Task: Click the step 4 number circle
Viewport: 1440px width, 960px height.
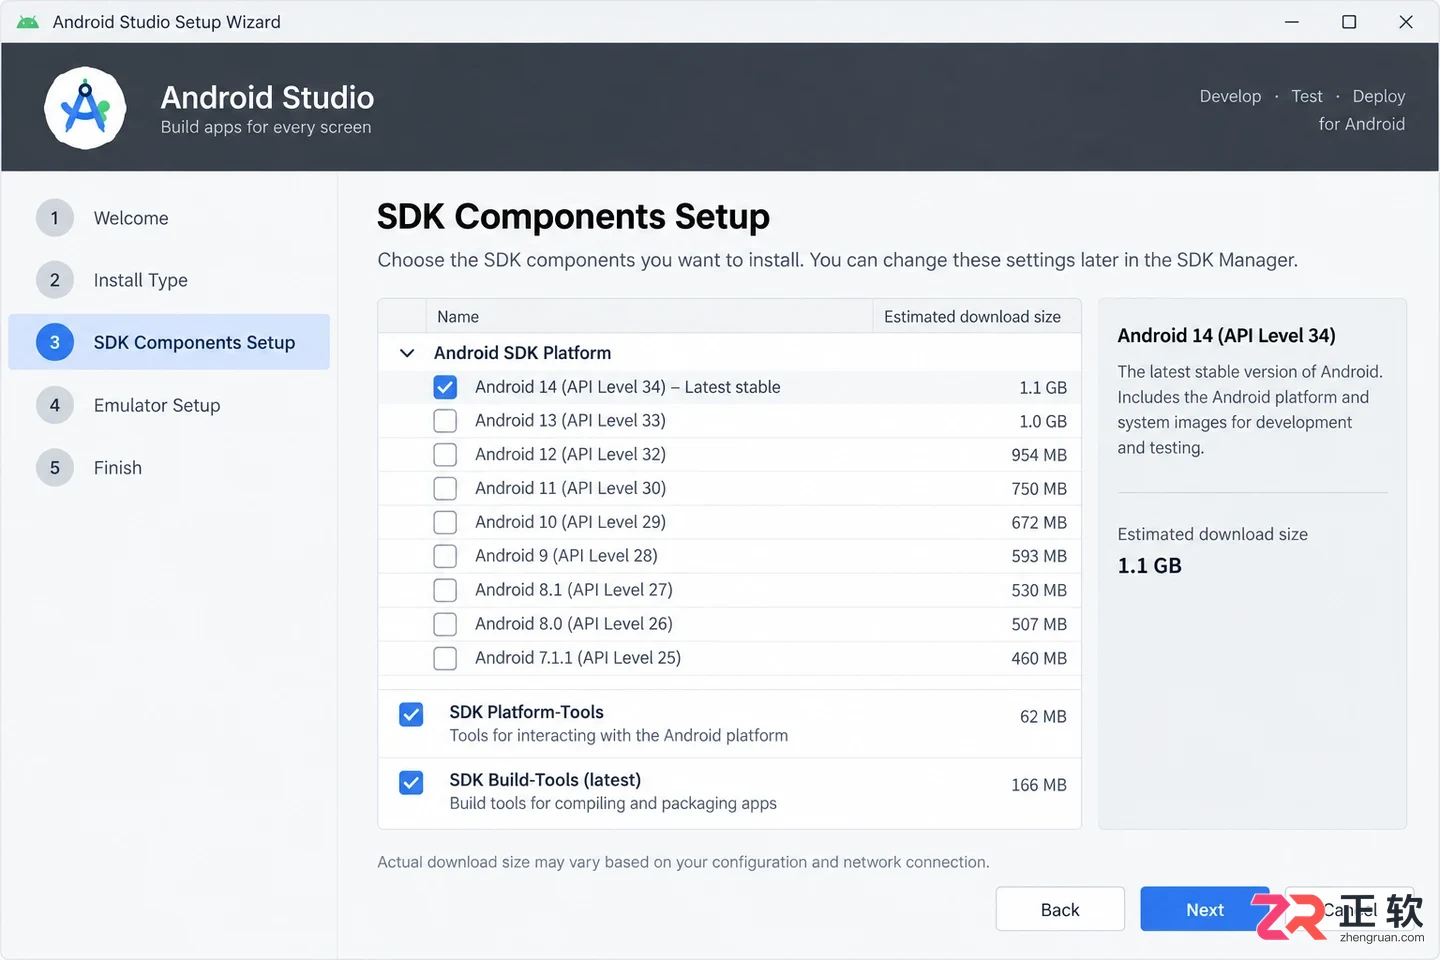Action: coord(55,405)
